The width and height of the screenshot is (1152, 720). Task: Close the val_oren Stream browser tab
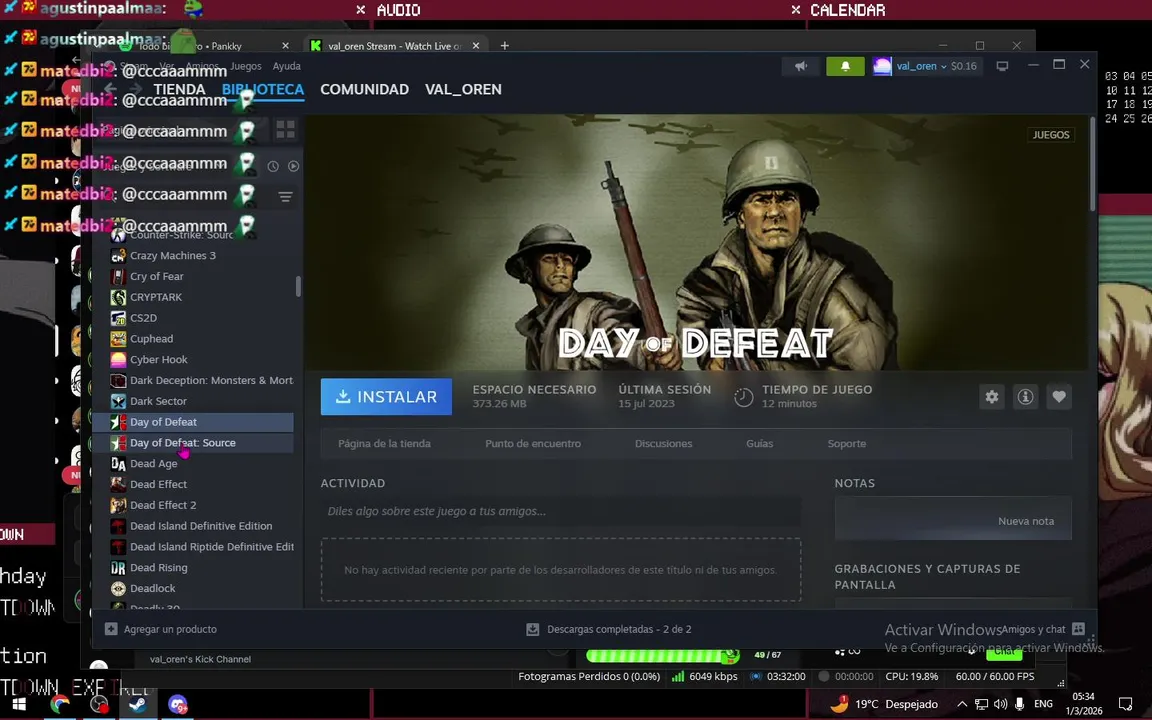click(475, 46)
